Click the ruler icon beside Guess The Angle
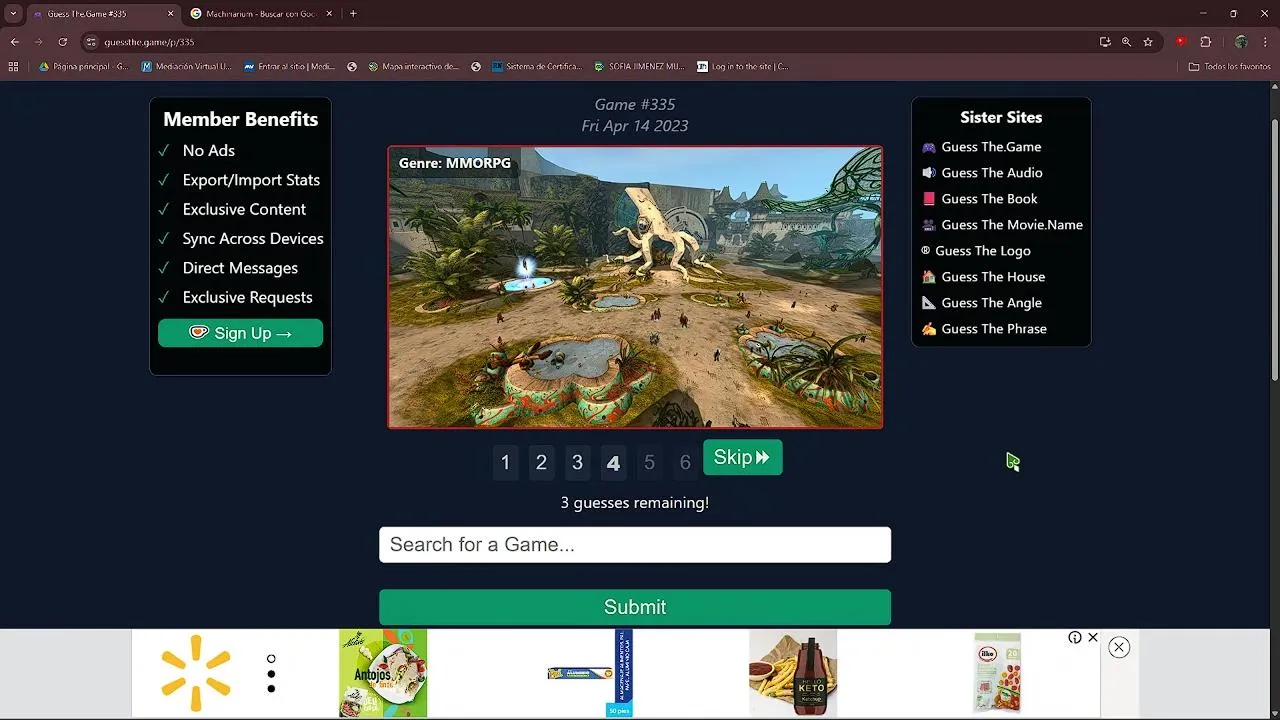The image size is (1280, 720). [929, 303]
